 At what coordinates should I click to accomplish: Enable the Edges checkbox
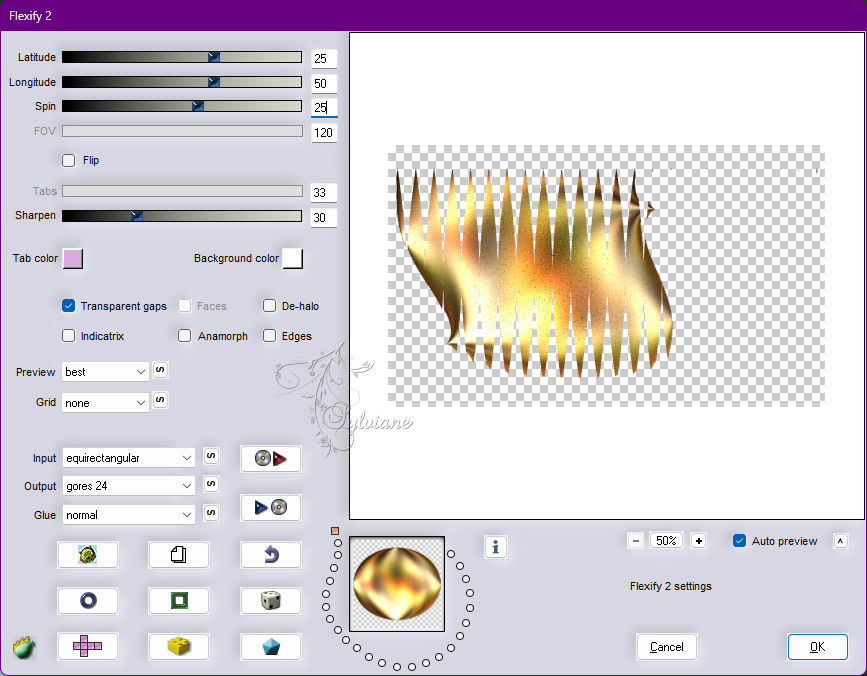269,336
